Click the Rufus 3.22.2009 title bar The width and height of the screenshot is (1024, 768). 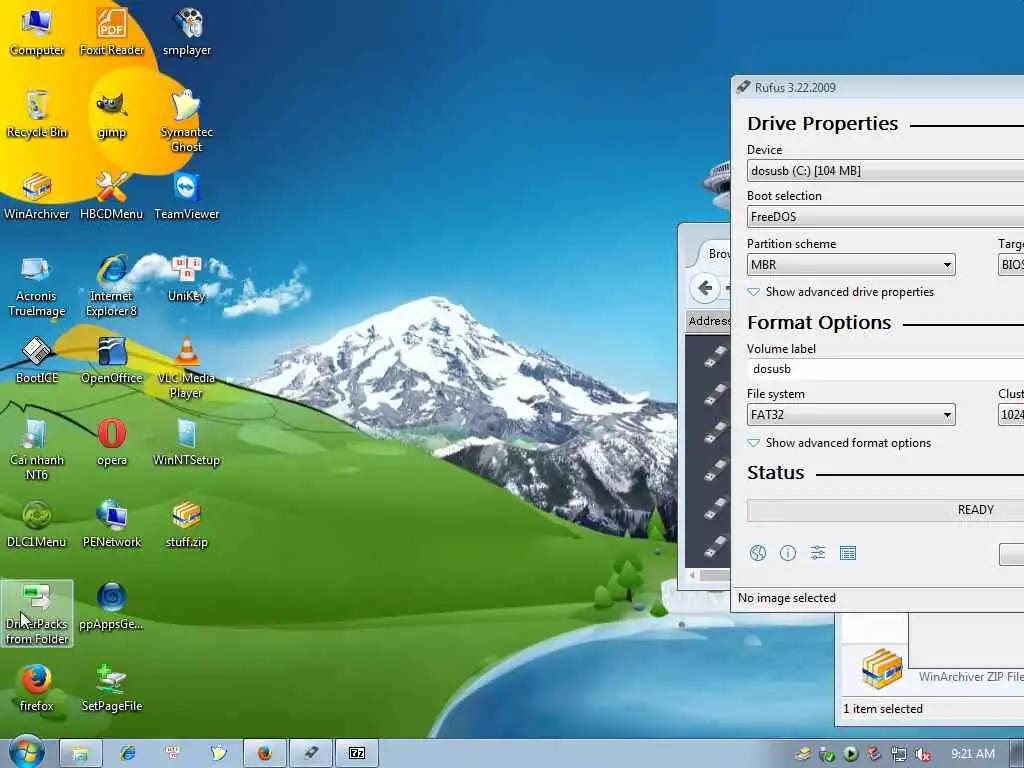(878, 88)
